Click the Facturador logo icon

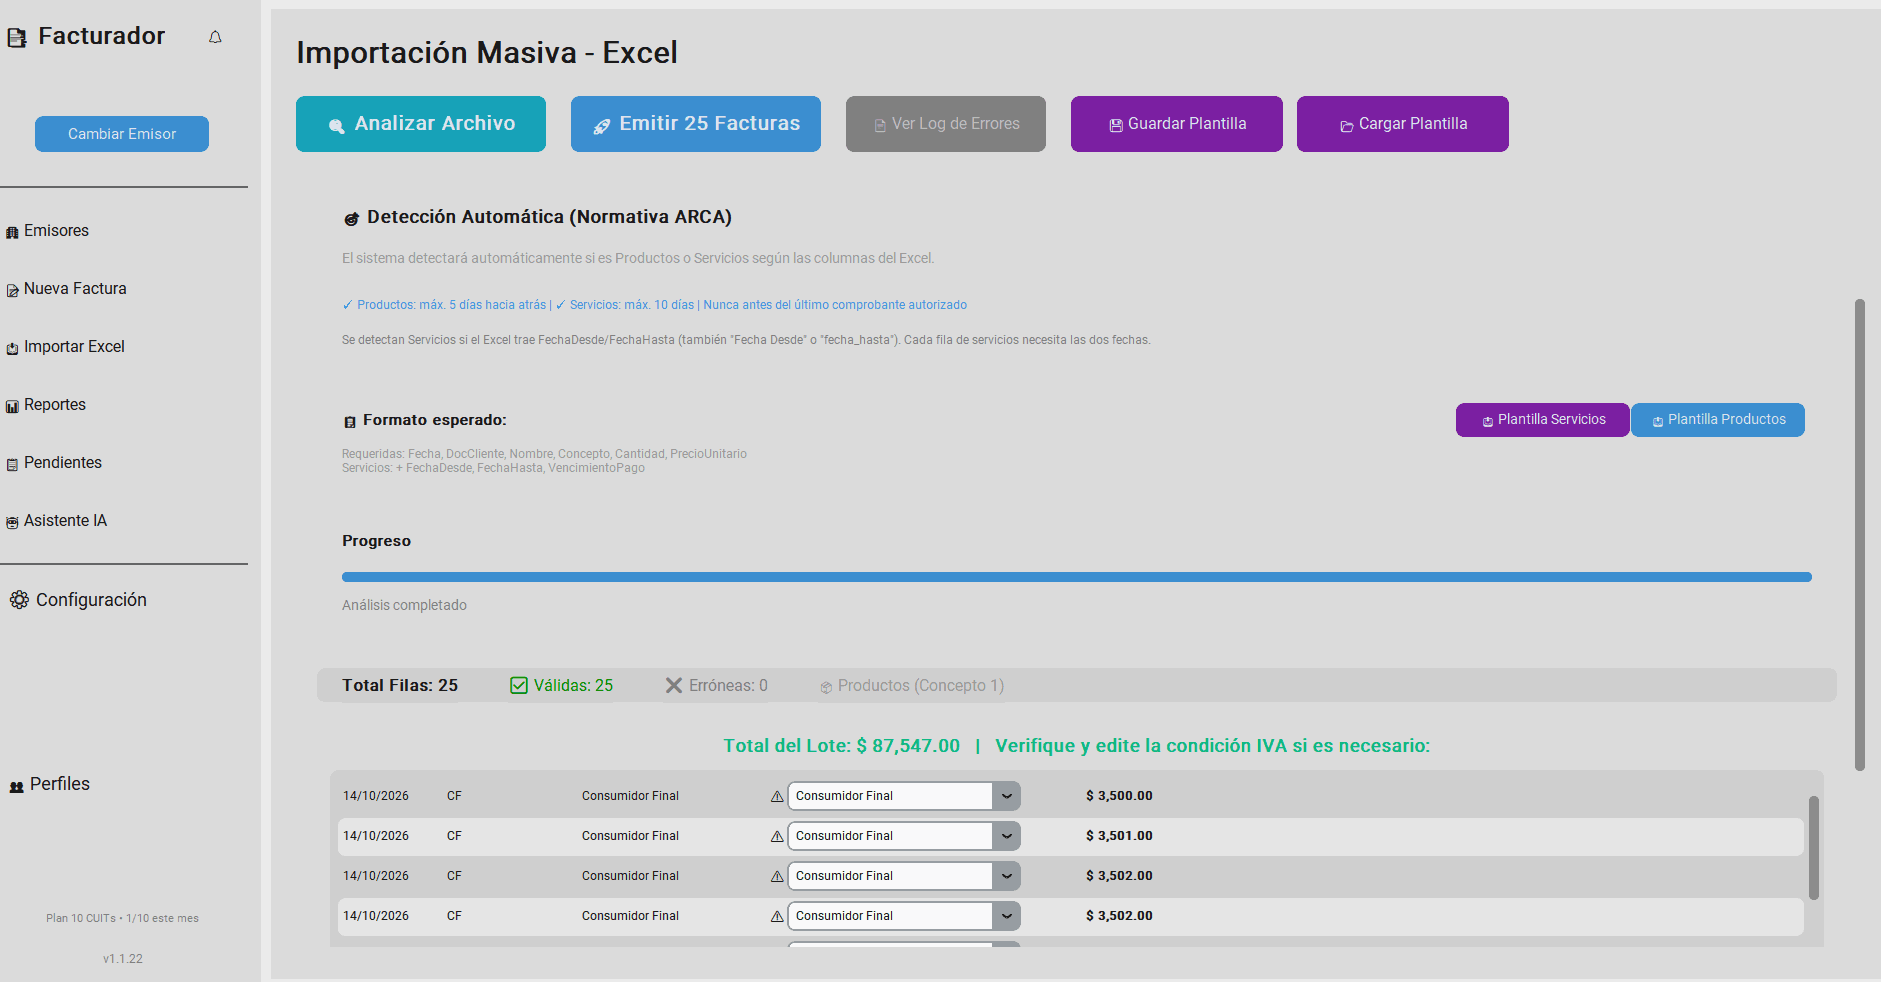[x=17, y=38]
